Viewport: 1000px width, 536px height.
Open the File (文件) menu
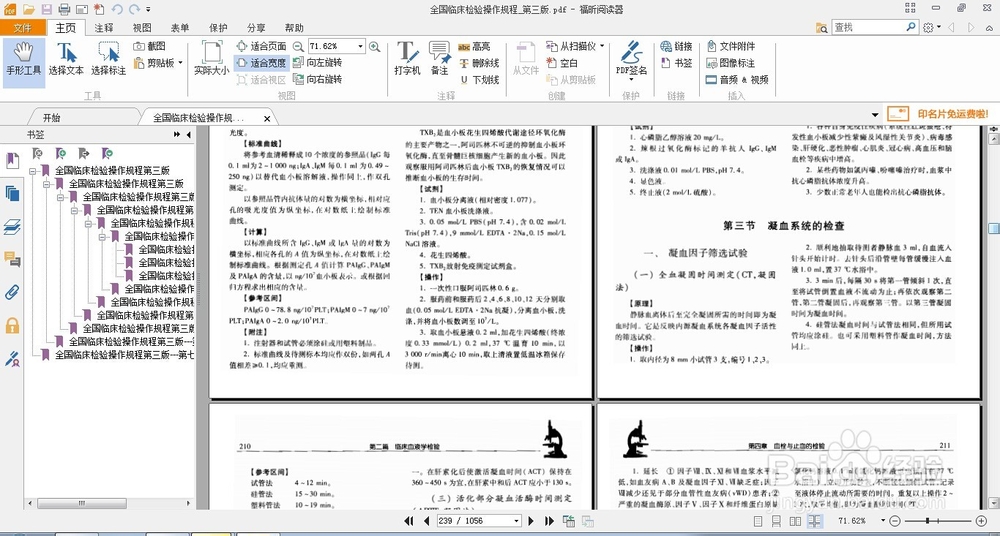(x=23, y=28)
